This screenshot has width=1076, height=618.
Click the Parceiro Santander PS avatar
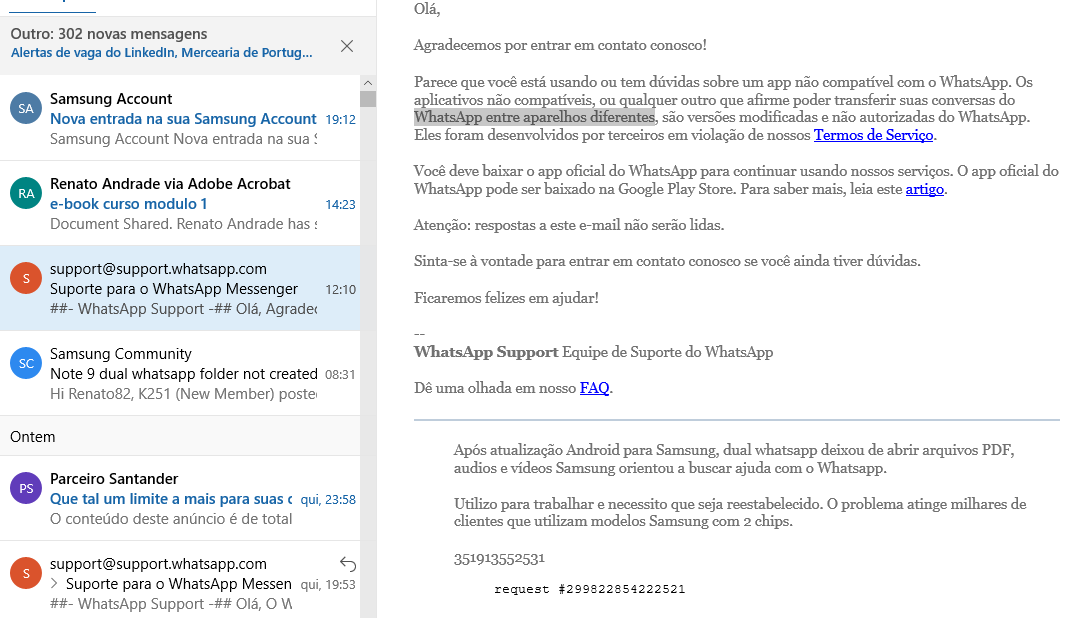(x=26, y=488)
